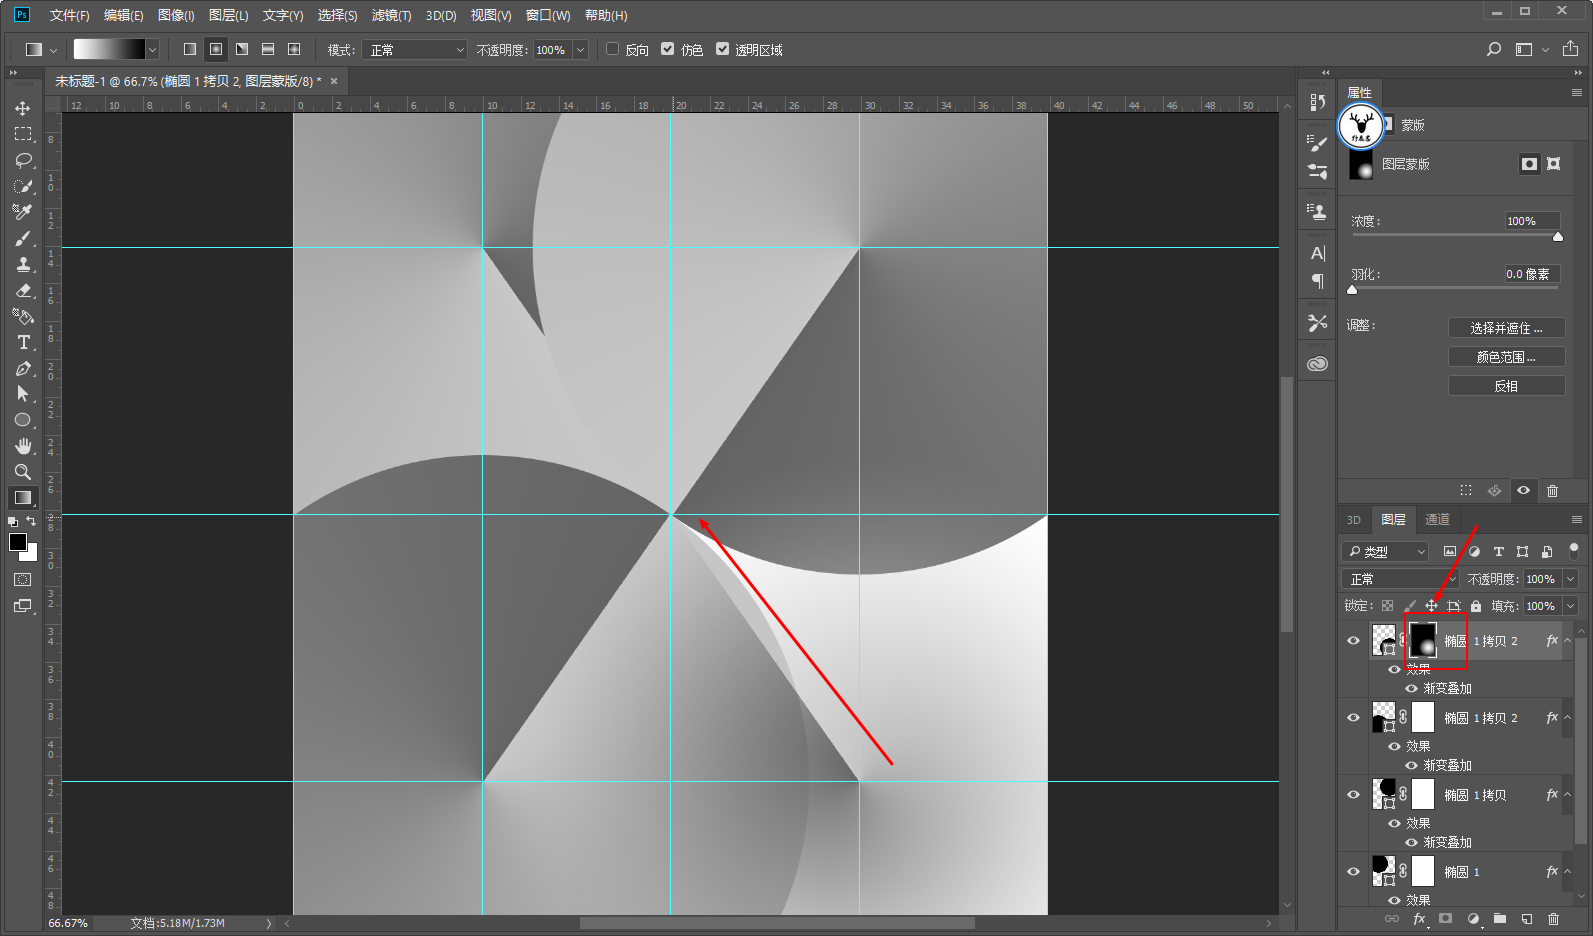Click the 反相 button
The width and height of the screenshot is (1593, 936).
coord(1505,386)
